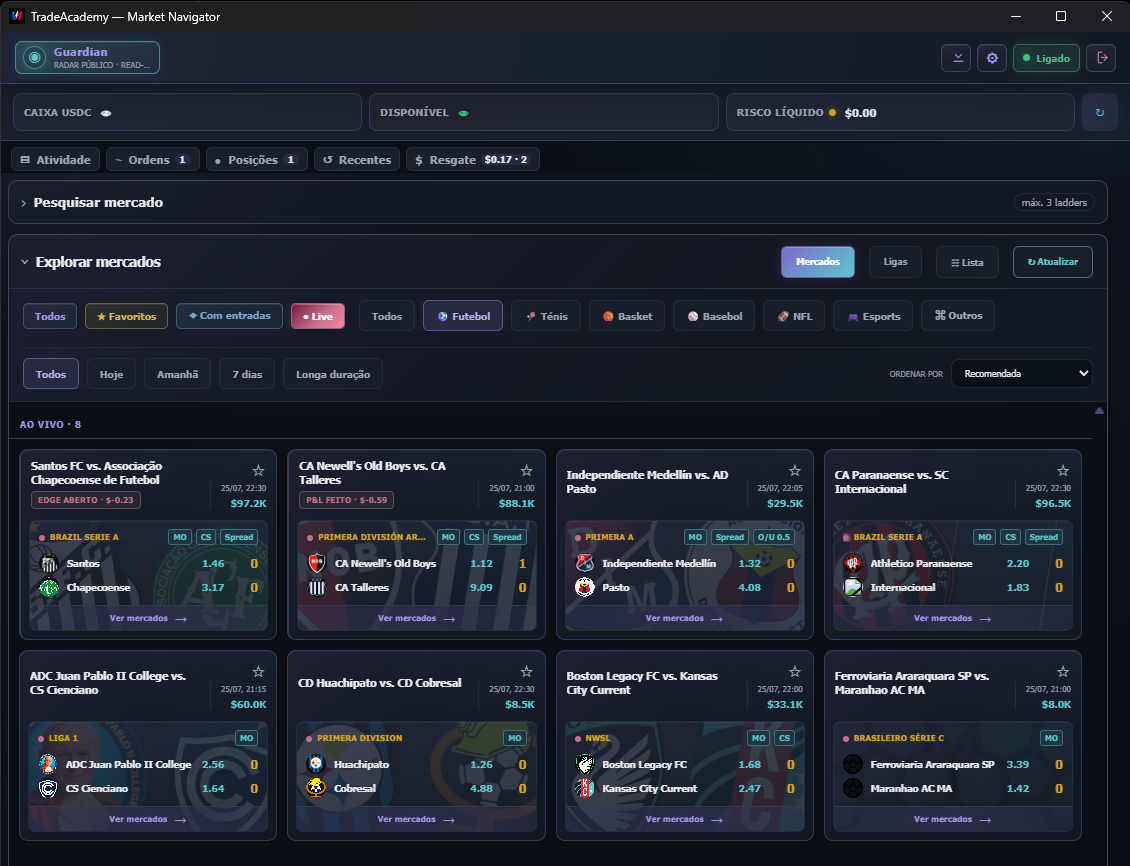Select the Ténis sport filter
Viewport: 1130px width, 866px height.
click(546, 316)
